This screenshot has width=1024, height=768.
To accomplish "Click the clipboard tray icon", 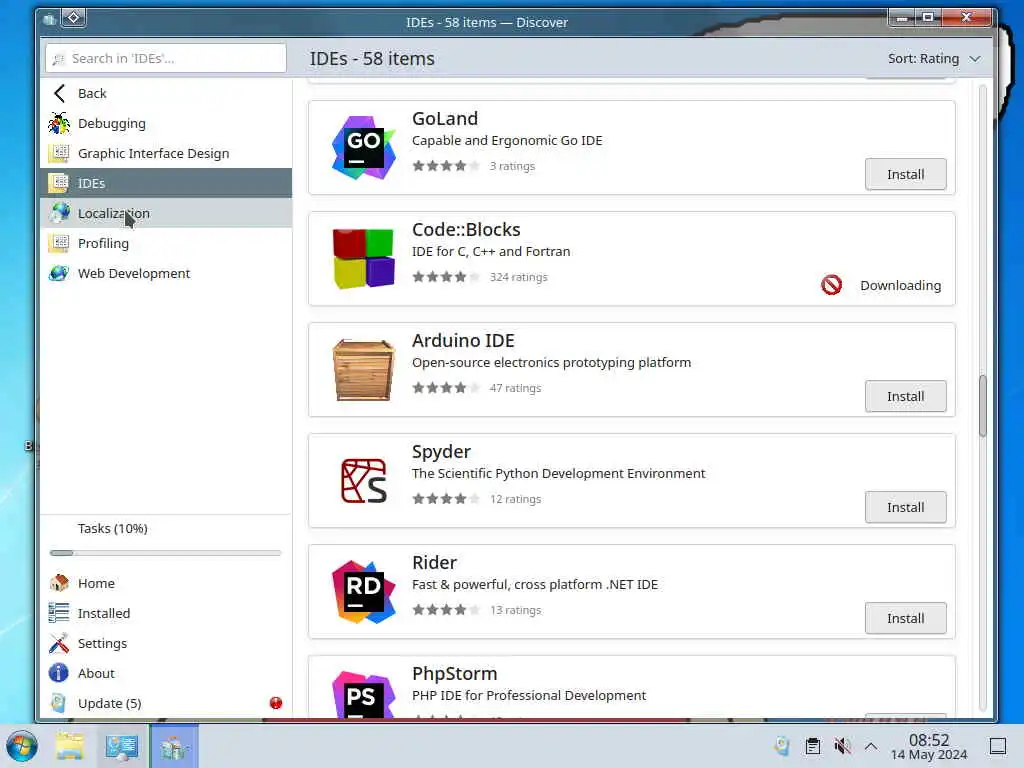I will (x=812, y=746).
